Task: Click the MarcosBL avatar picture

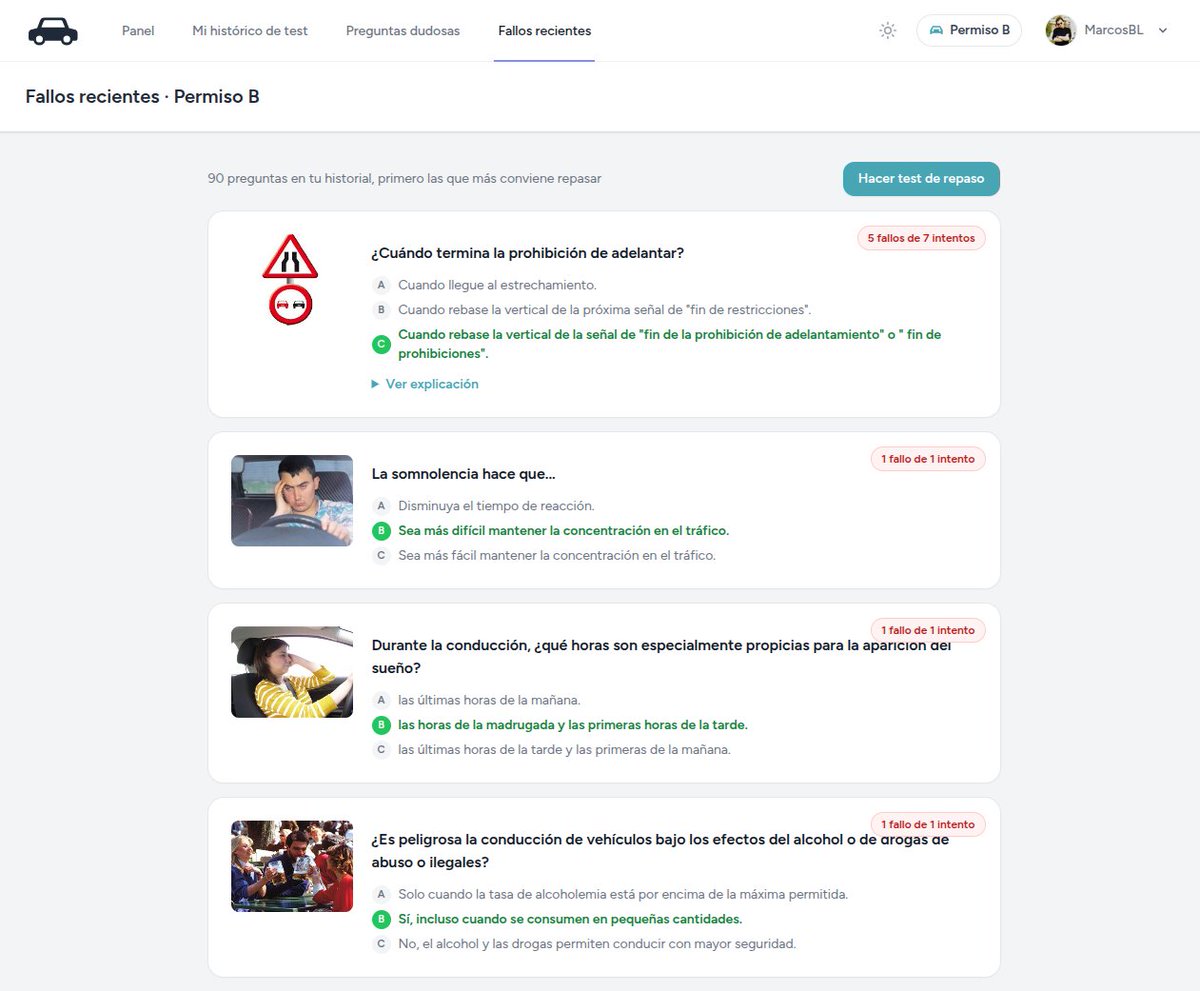Action: 1060,31
